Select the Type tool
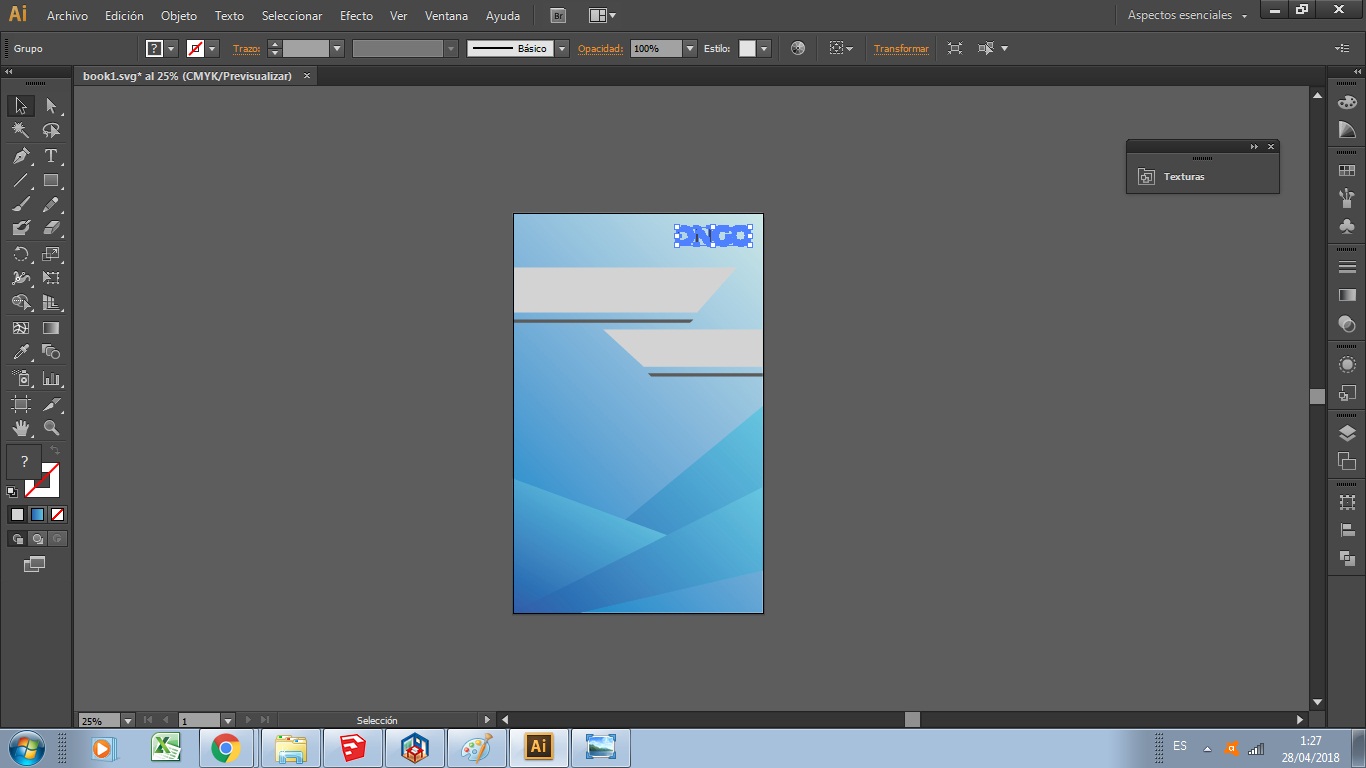1366x768 pixels. [51, 156]
